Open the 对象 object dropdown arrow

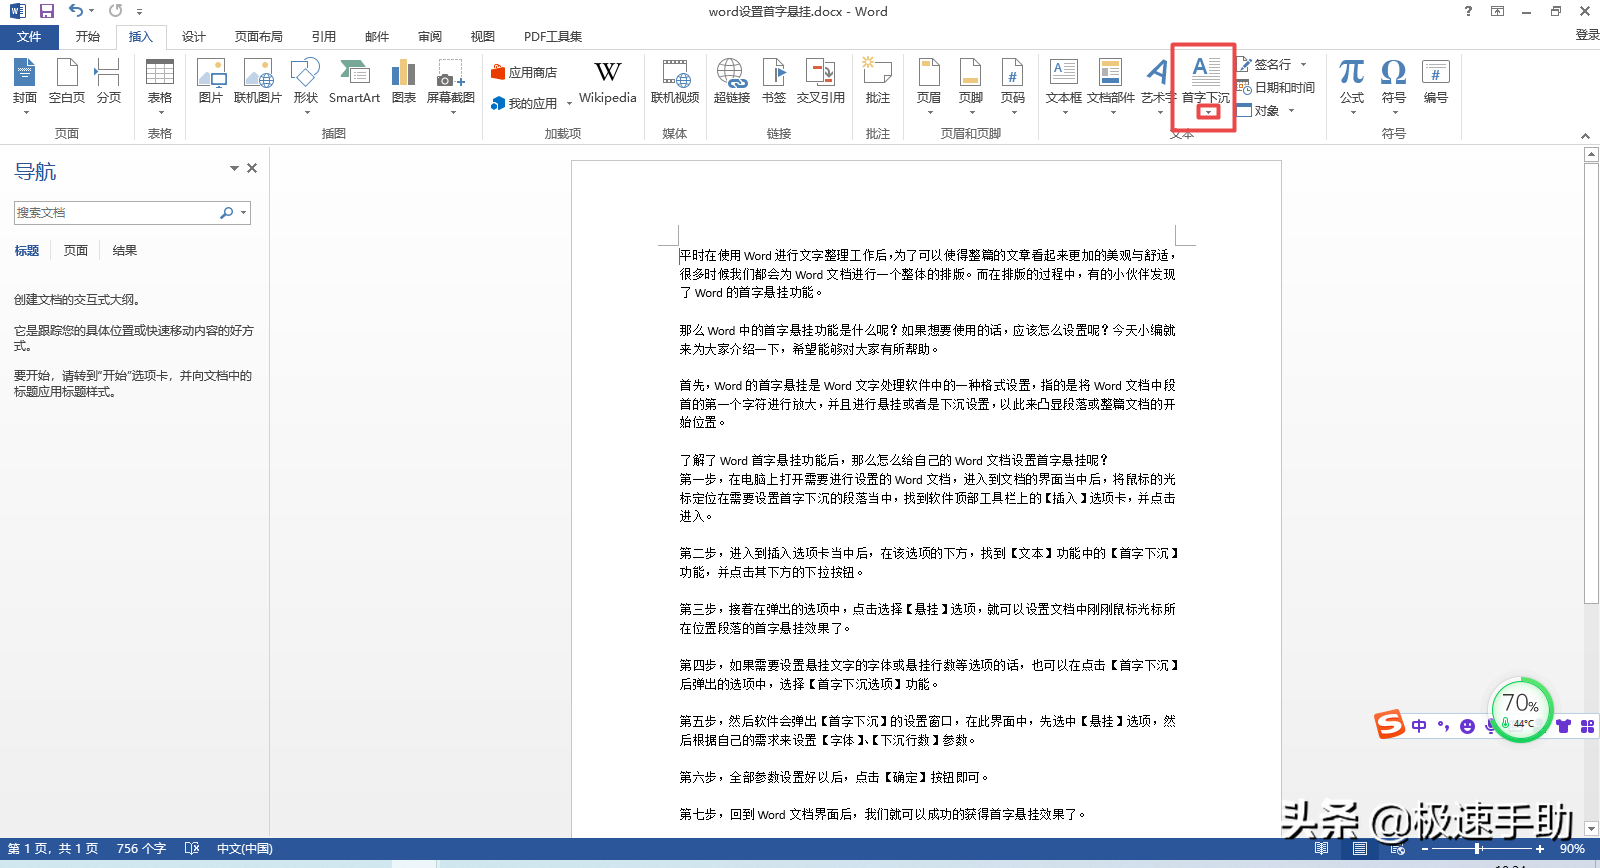(x=1291, y=111)
